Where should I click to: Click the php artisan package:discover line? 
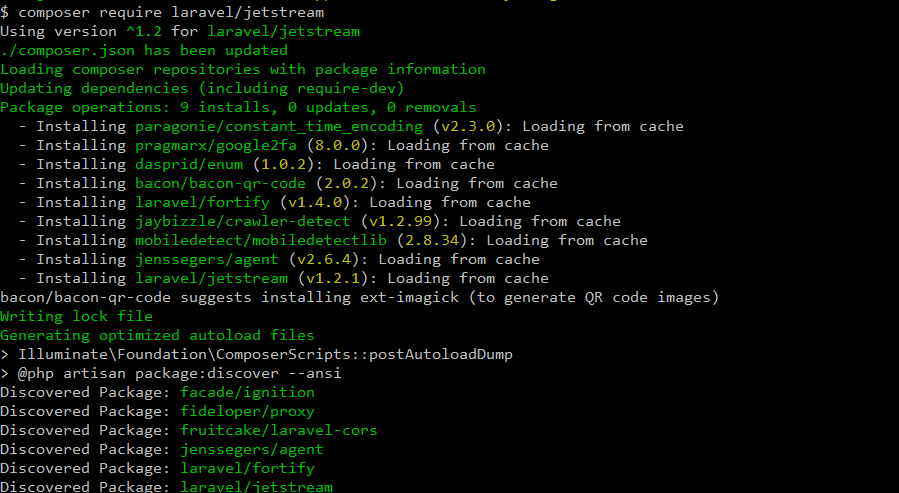tap(171, 373)
